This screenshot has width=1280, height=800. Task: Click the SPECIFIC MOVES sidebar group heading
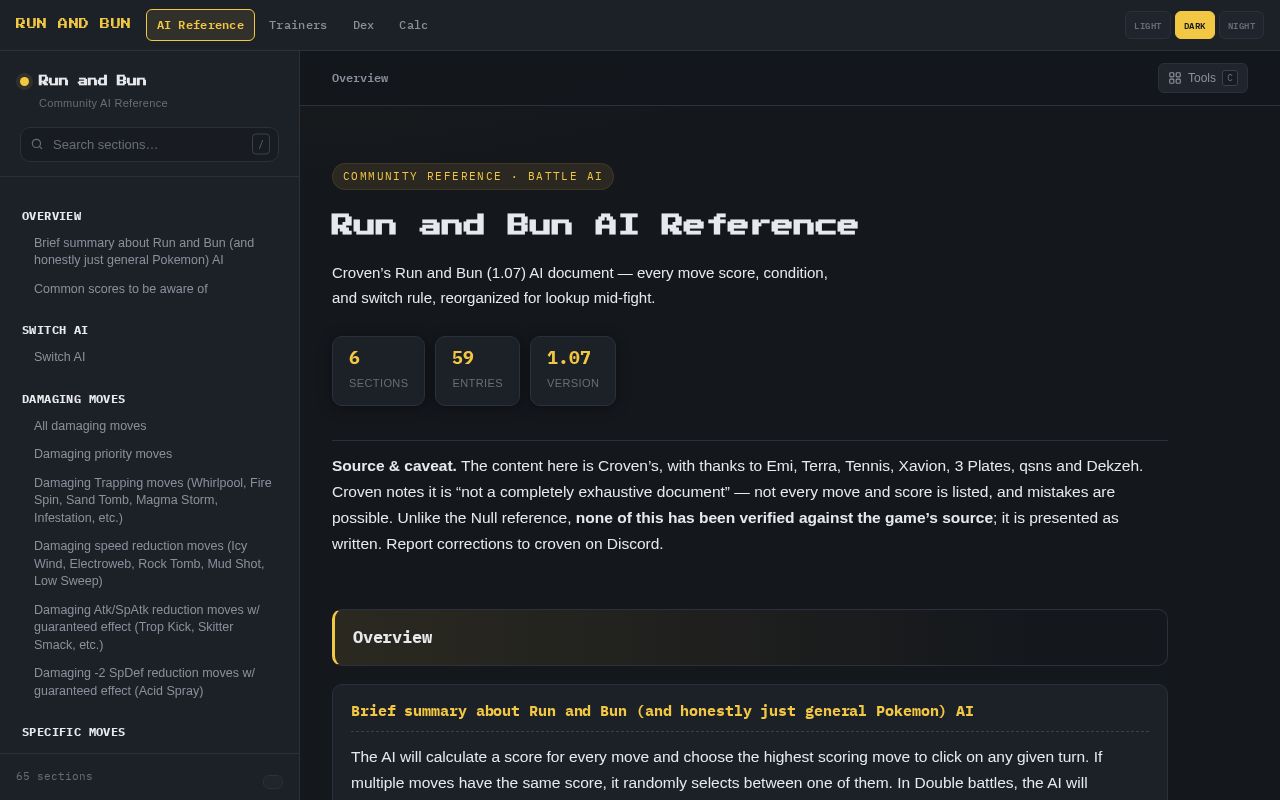click(74, 732)
